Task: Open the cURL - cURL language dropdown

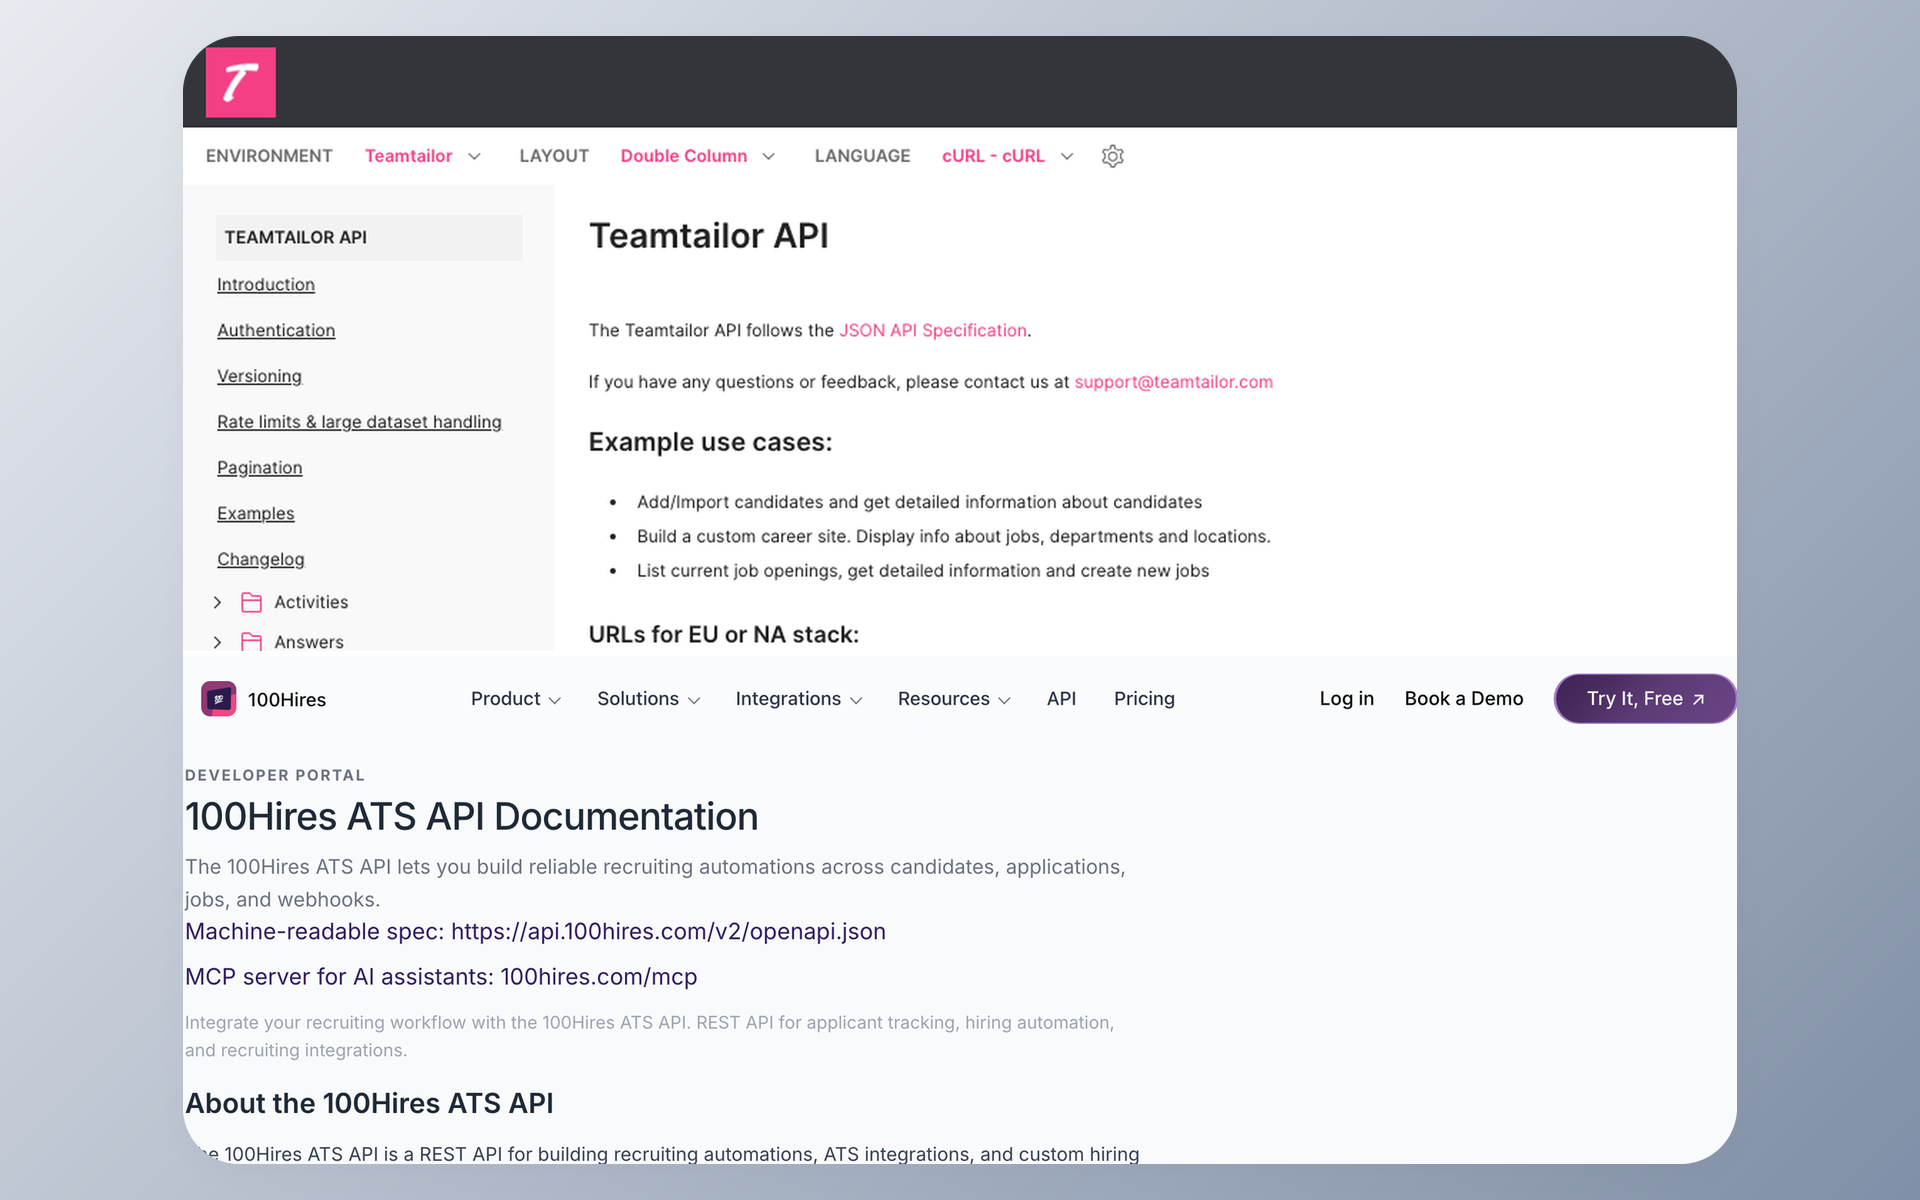Action: click(1008, 156)
